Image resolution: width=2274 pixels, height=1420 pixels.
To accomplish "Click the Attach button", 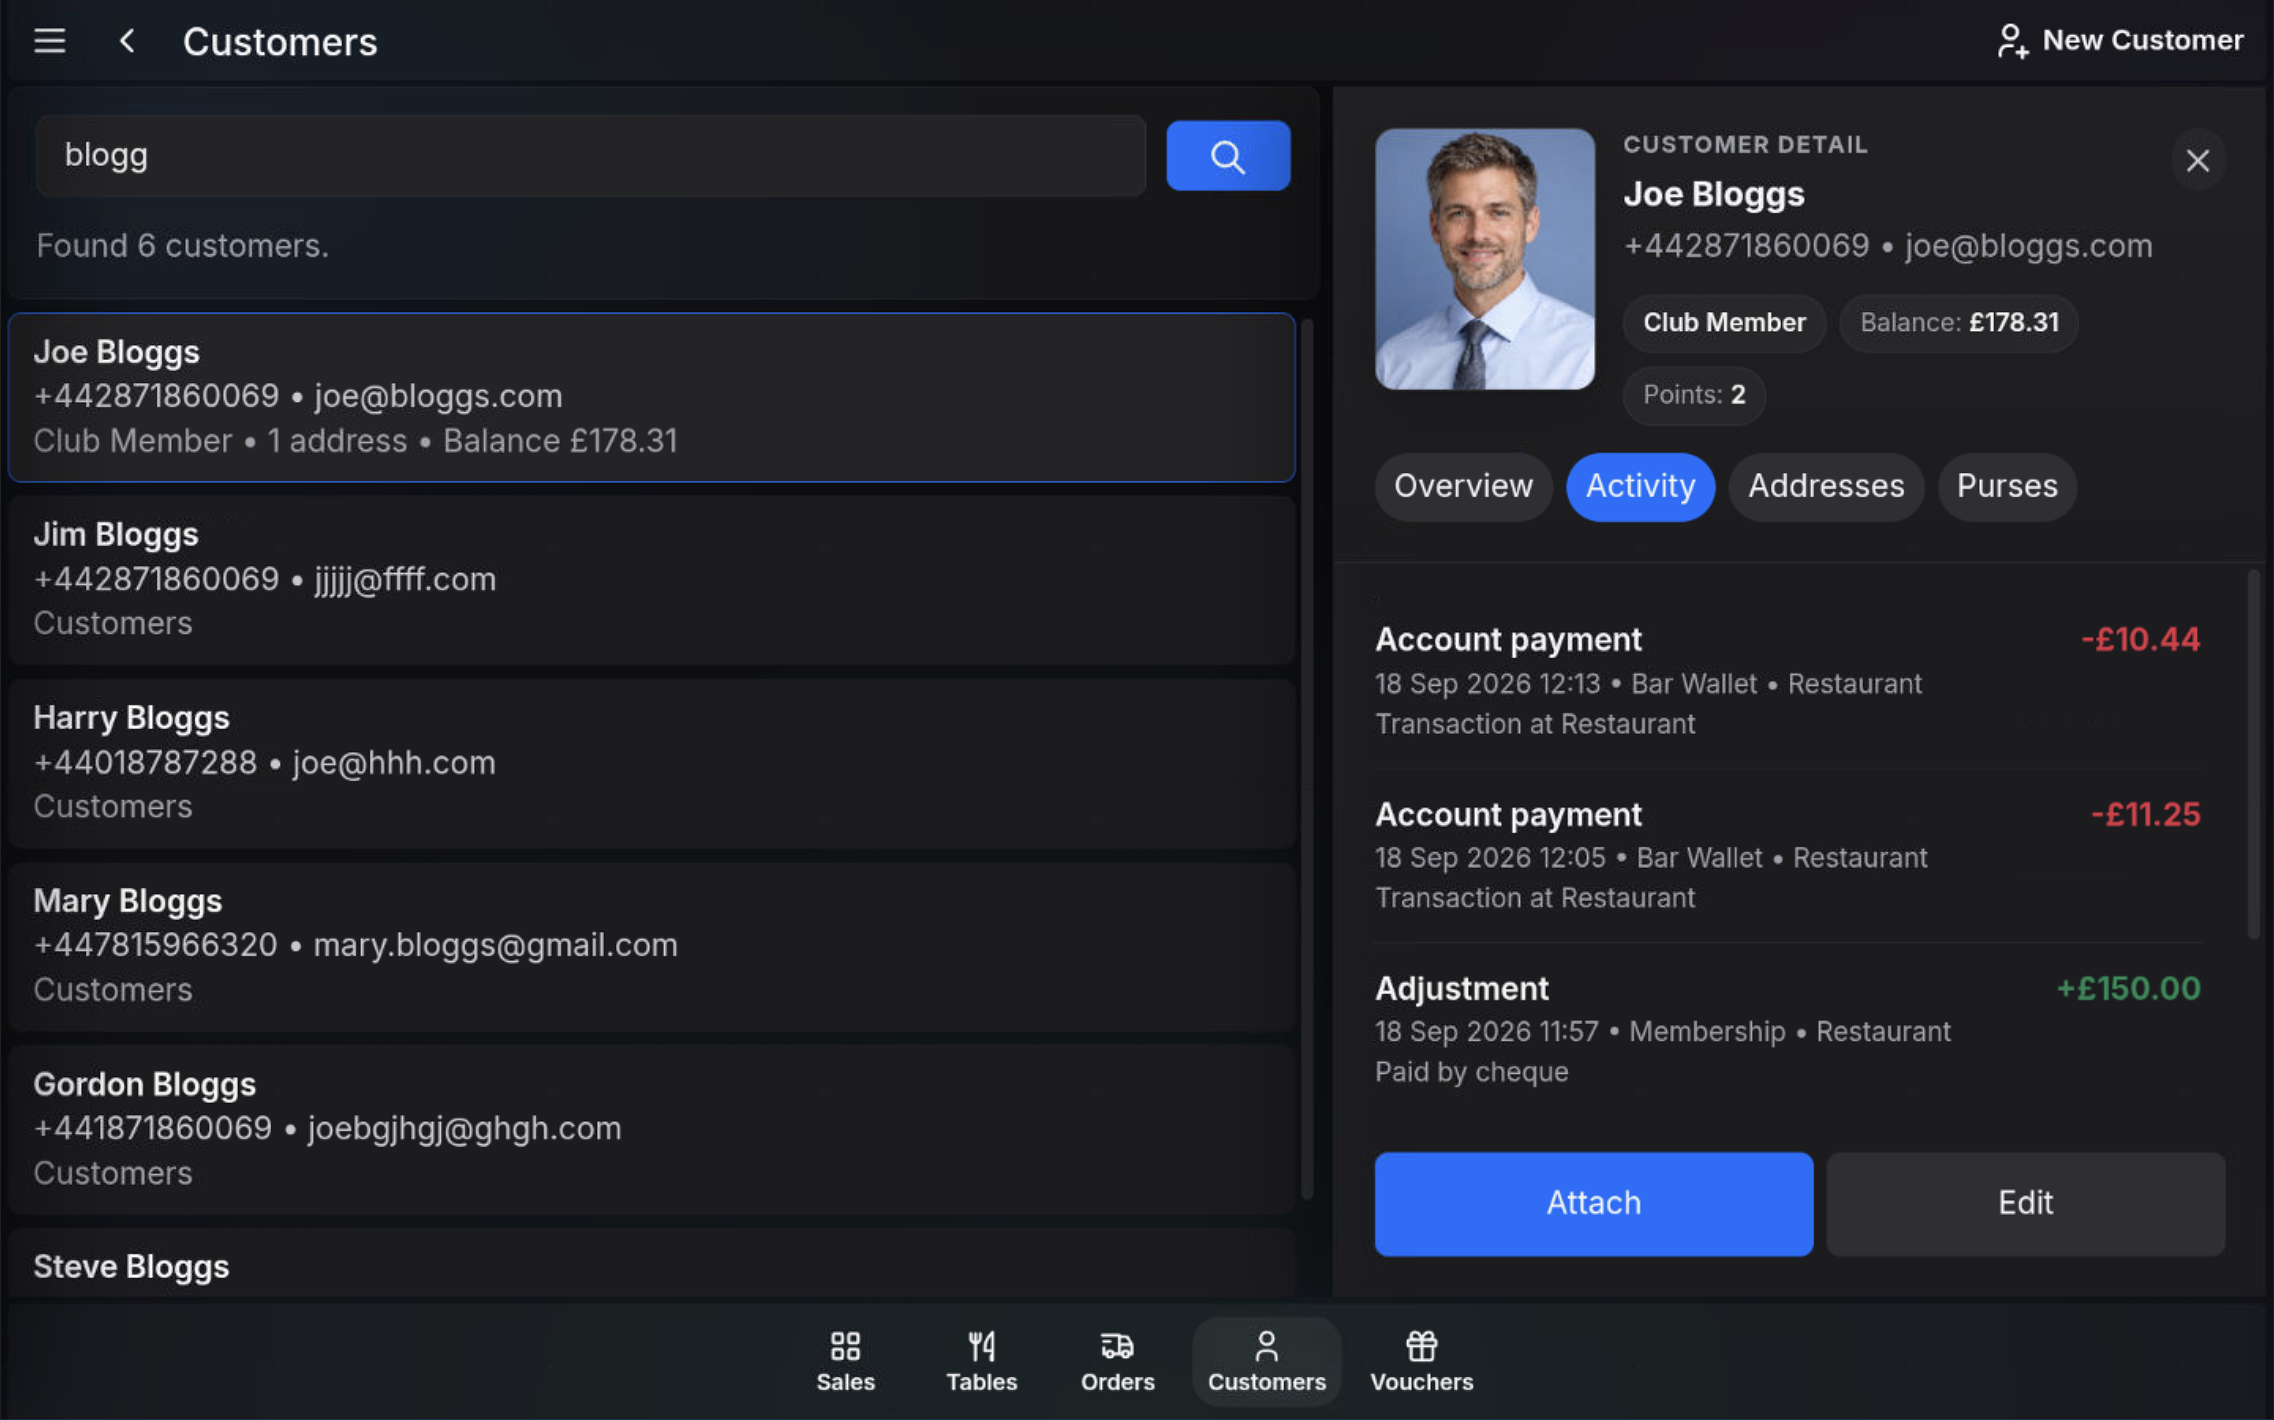I will 1593,1203.
